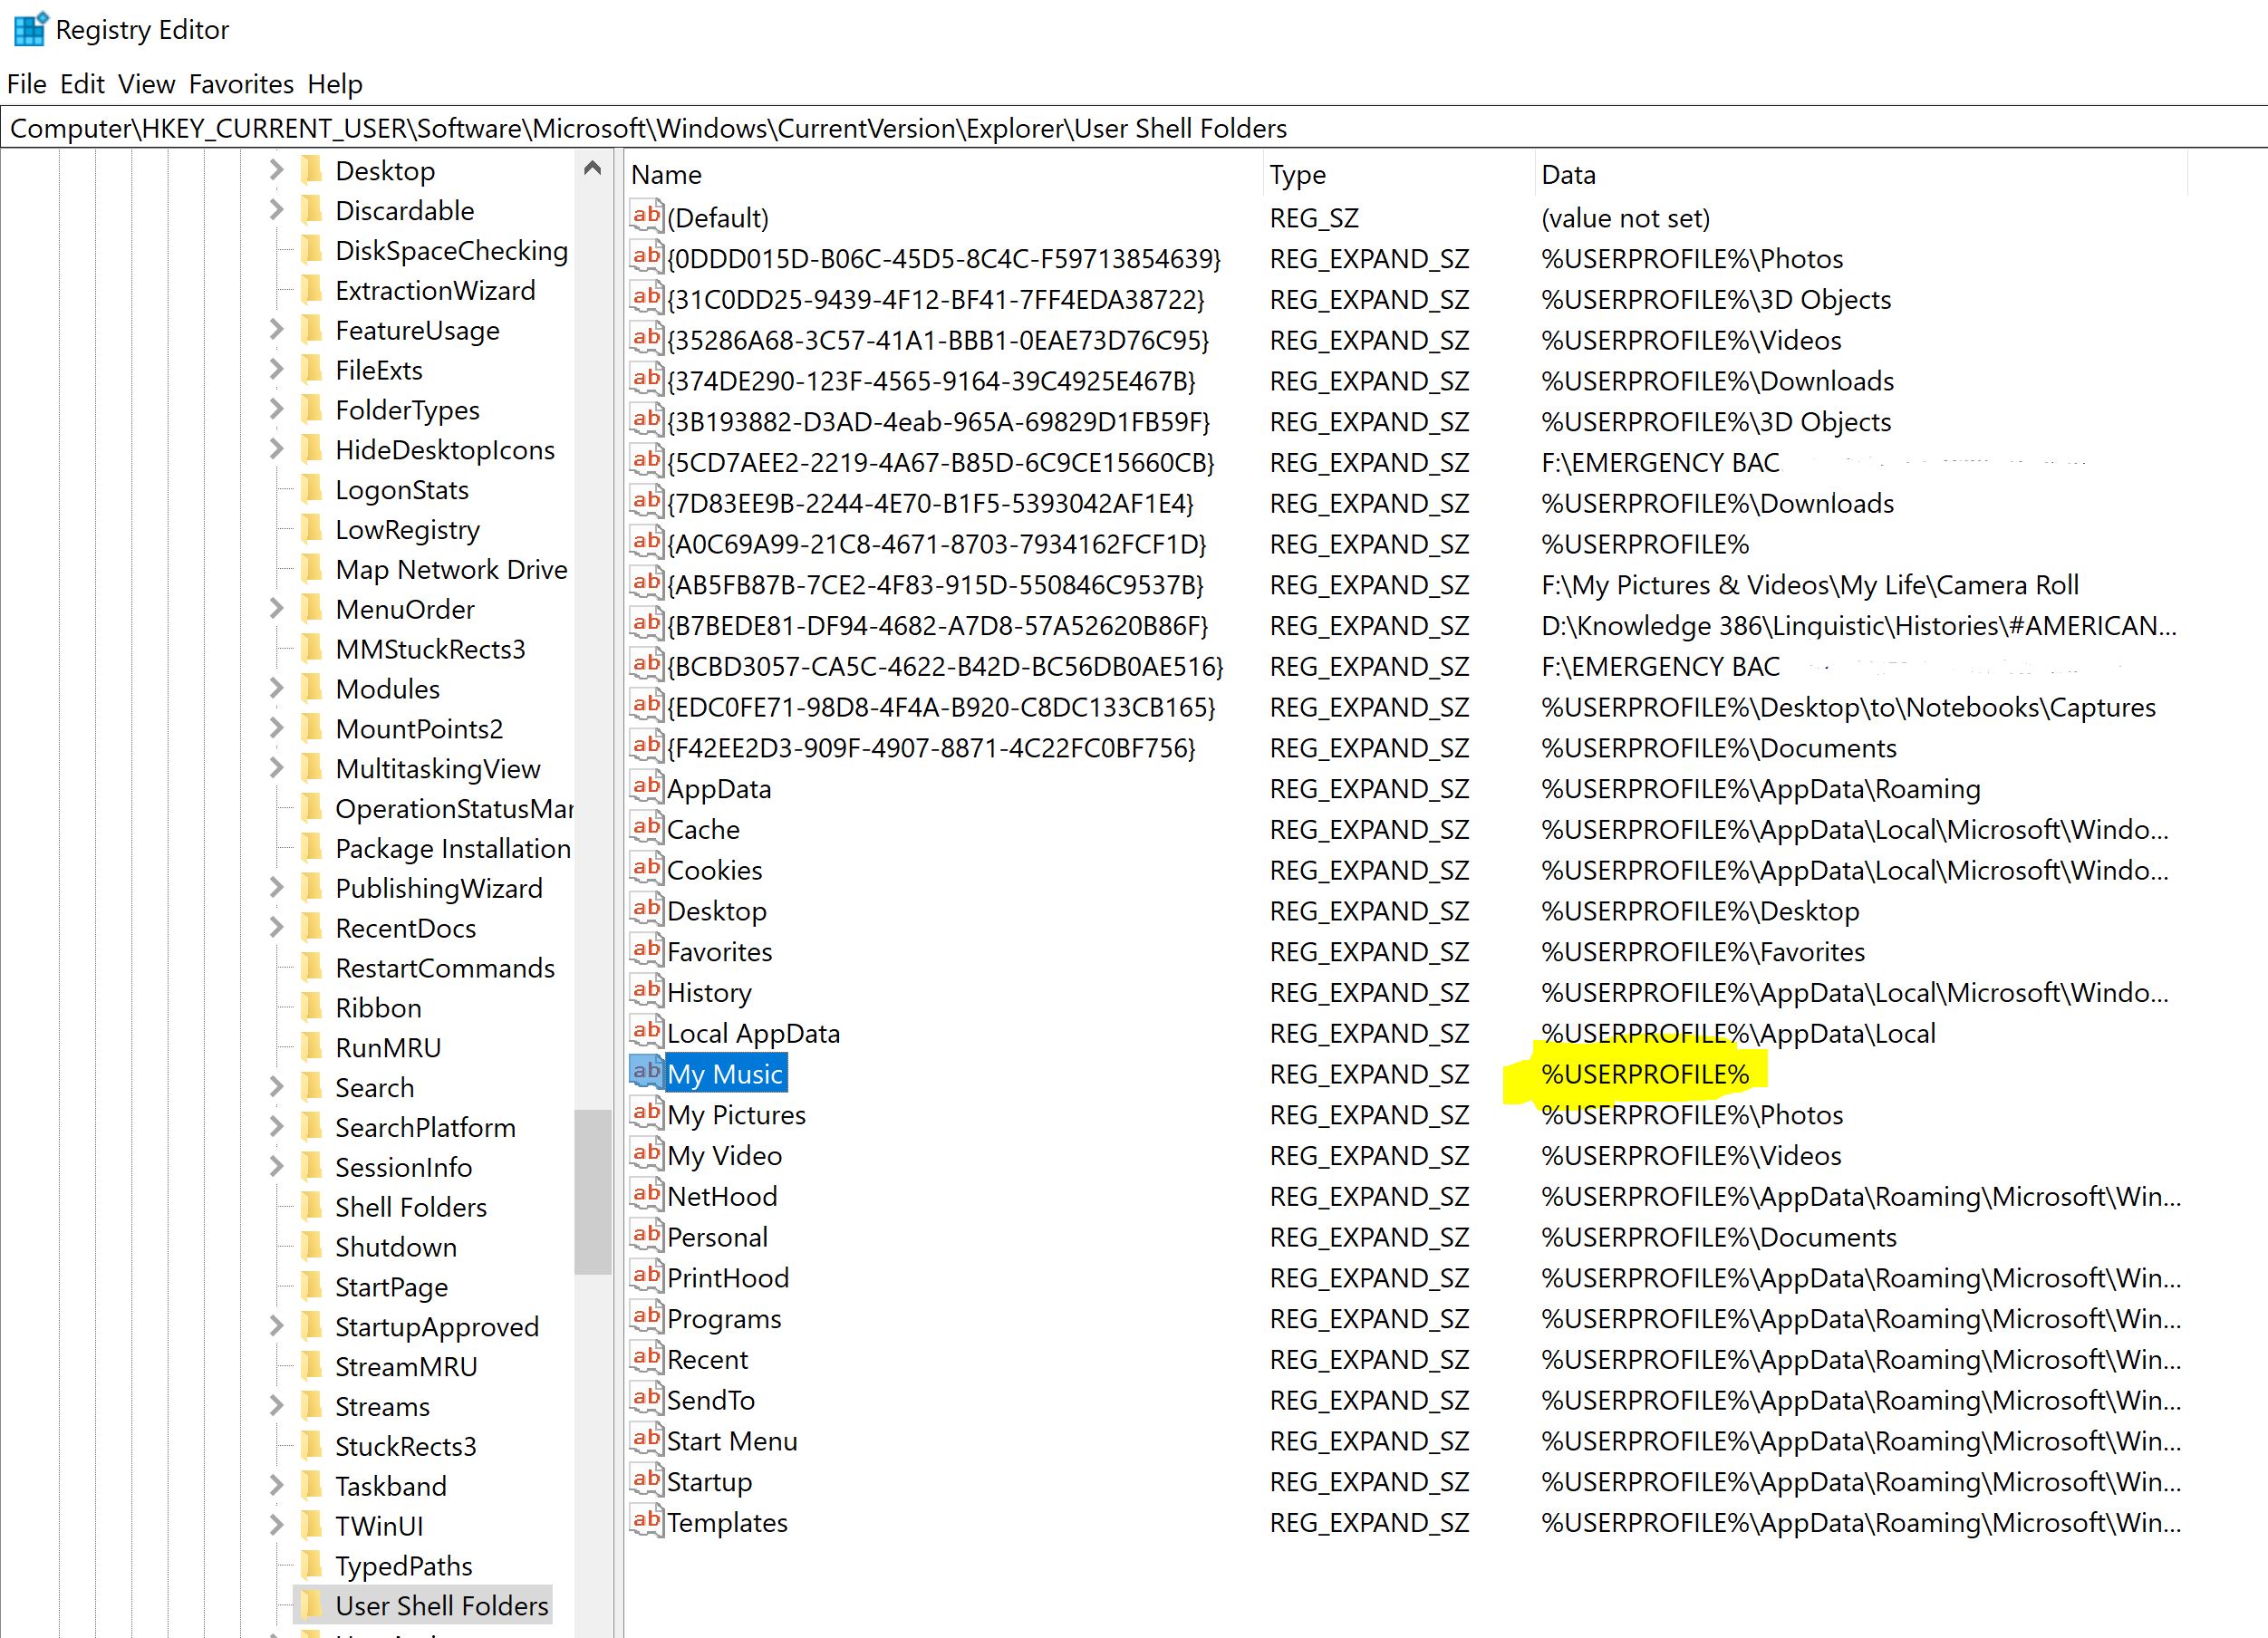
Task: Sort values by the Type column header
Action: click(x=1397, y=175)
